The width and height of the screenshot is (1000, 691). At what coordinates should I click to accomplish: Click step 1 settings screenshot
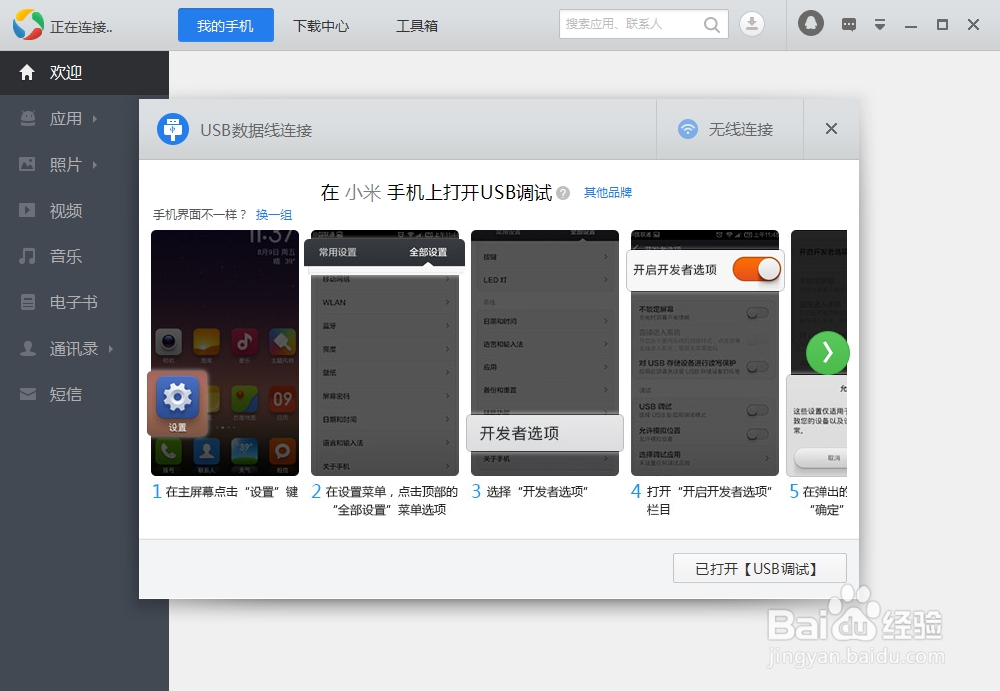click(224, 353)
